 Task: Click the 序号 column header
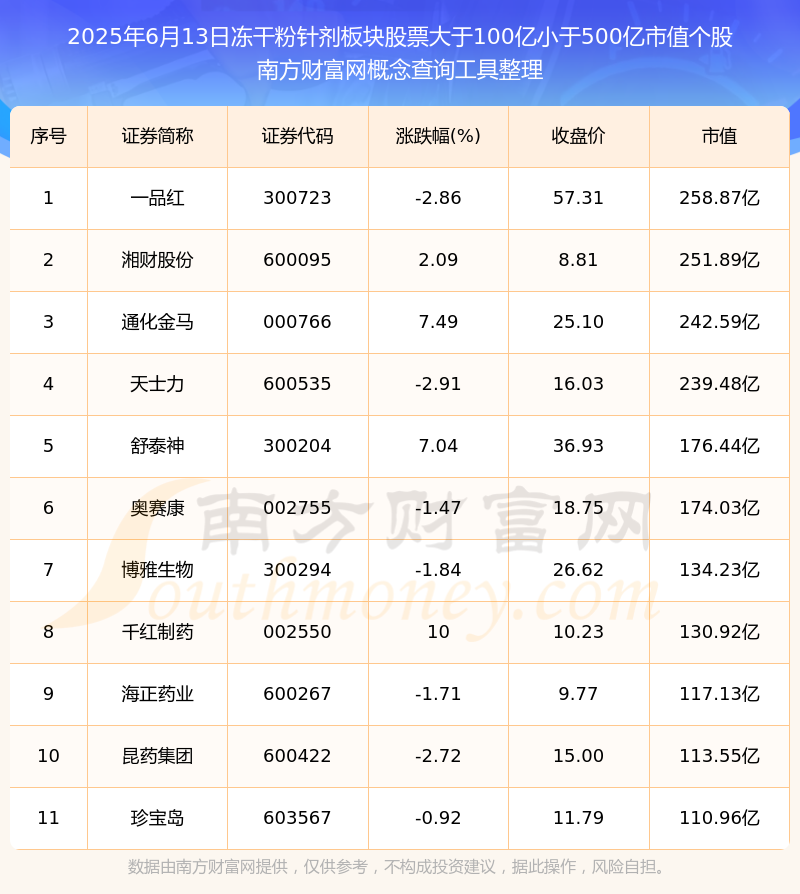coord(48,136)
